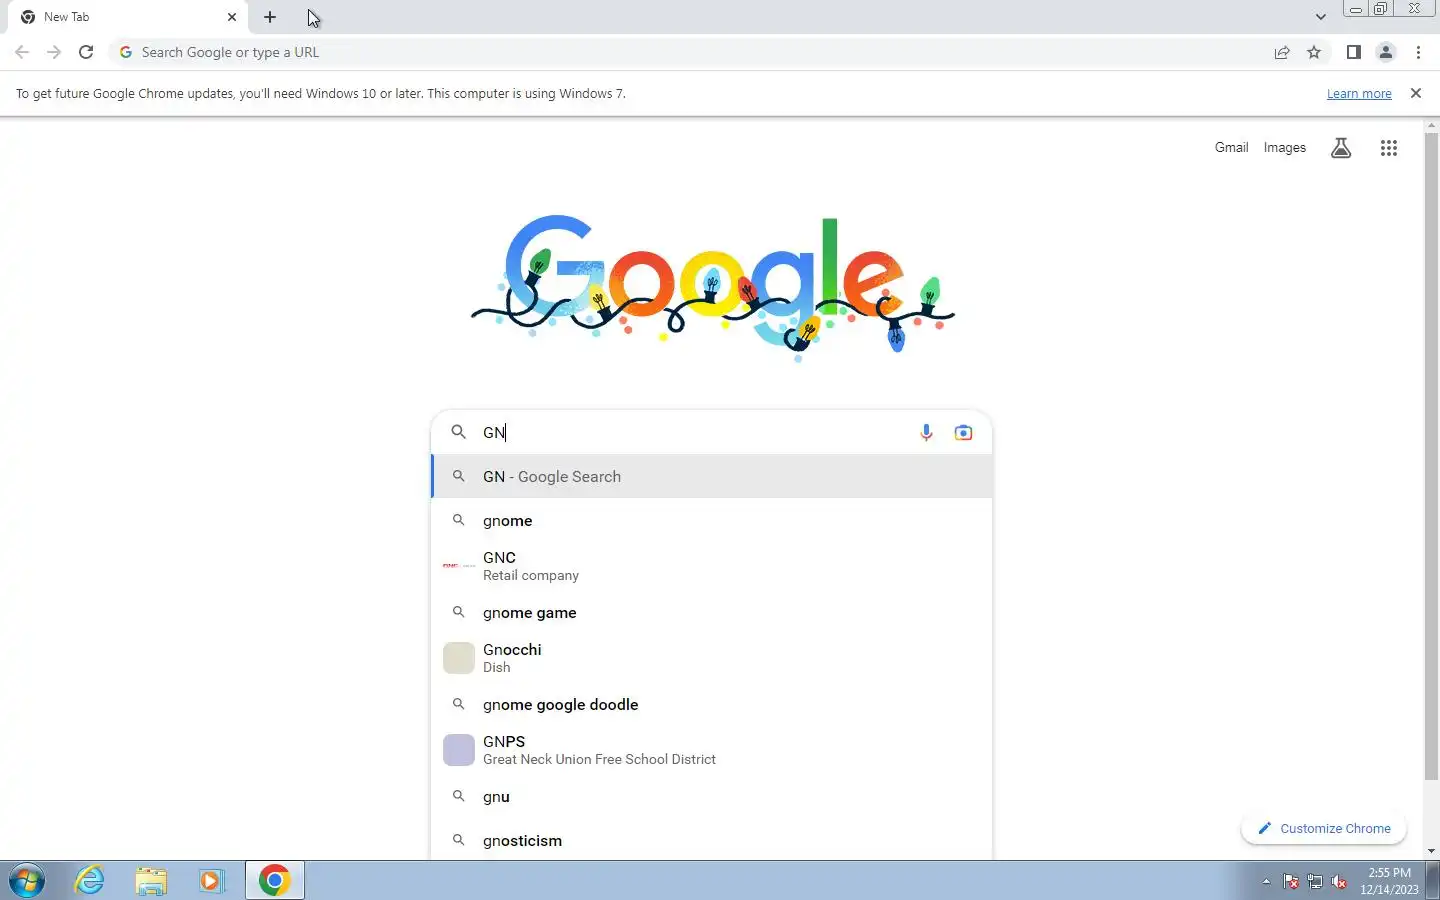Click the share this page icon
Screen dimensions: 1440x900
tap(1282, 52)
